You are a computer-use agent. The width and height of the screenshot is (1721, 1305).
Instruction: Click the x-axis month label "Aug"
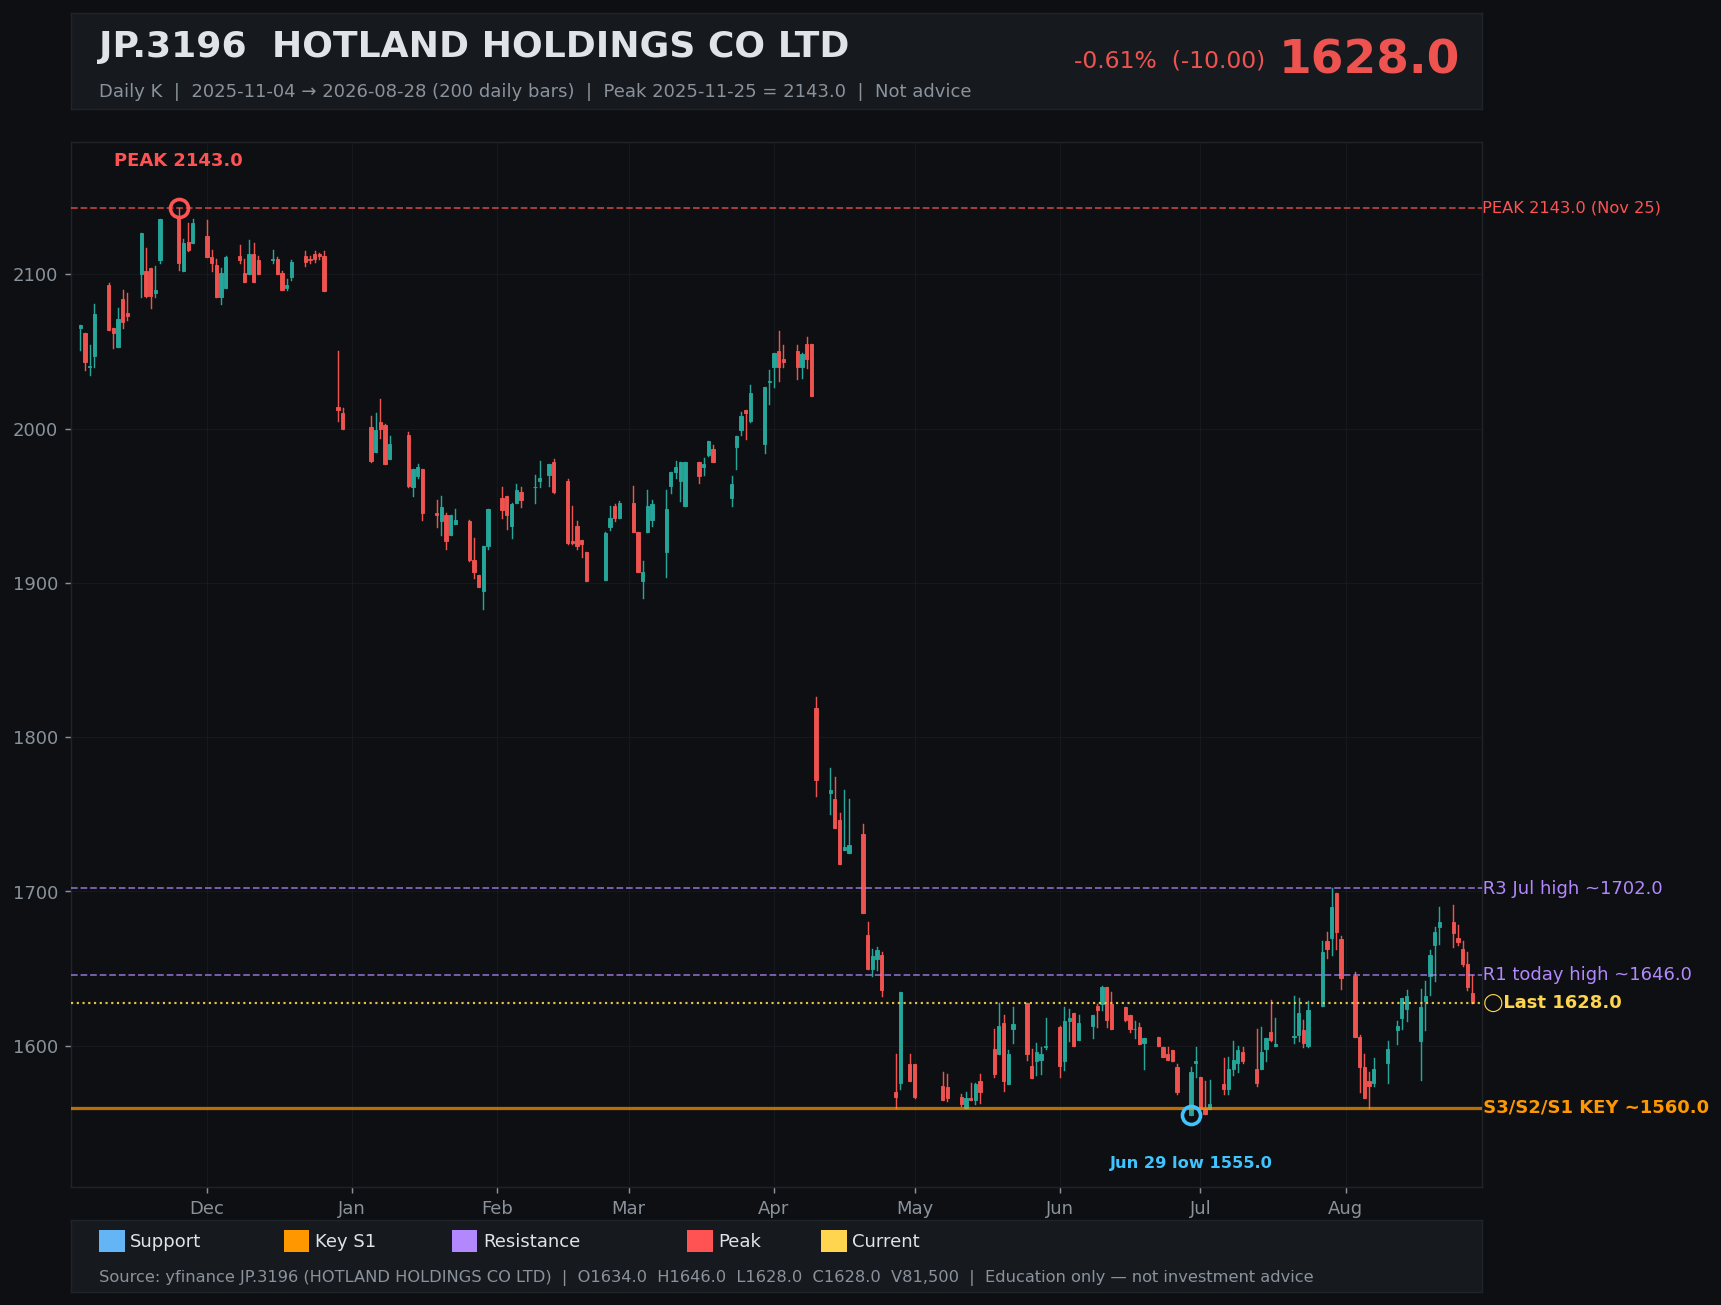tap(1345, 1208)
